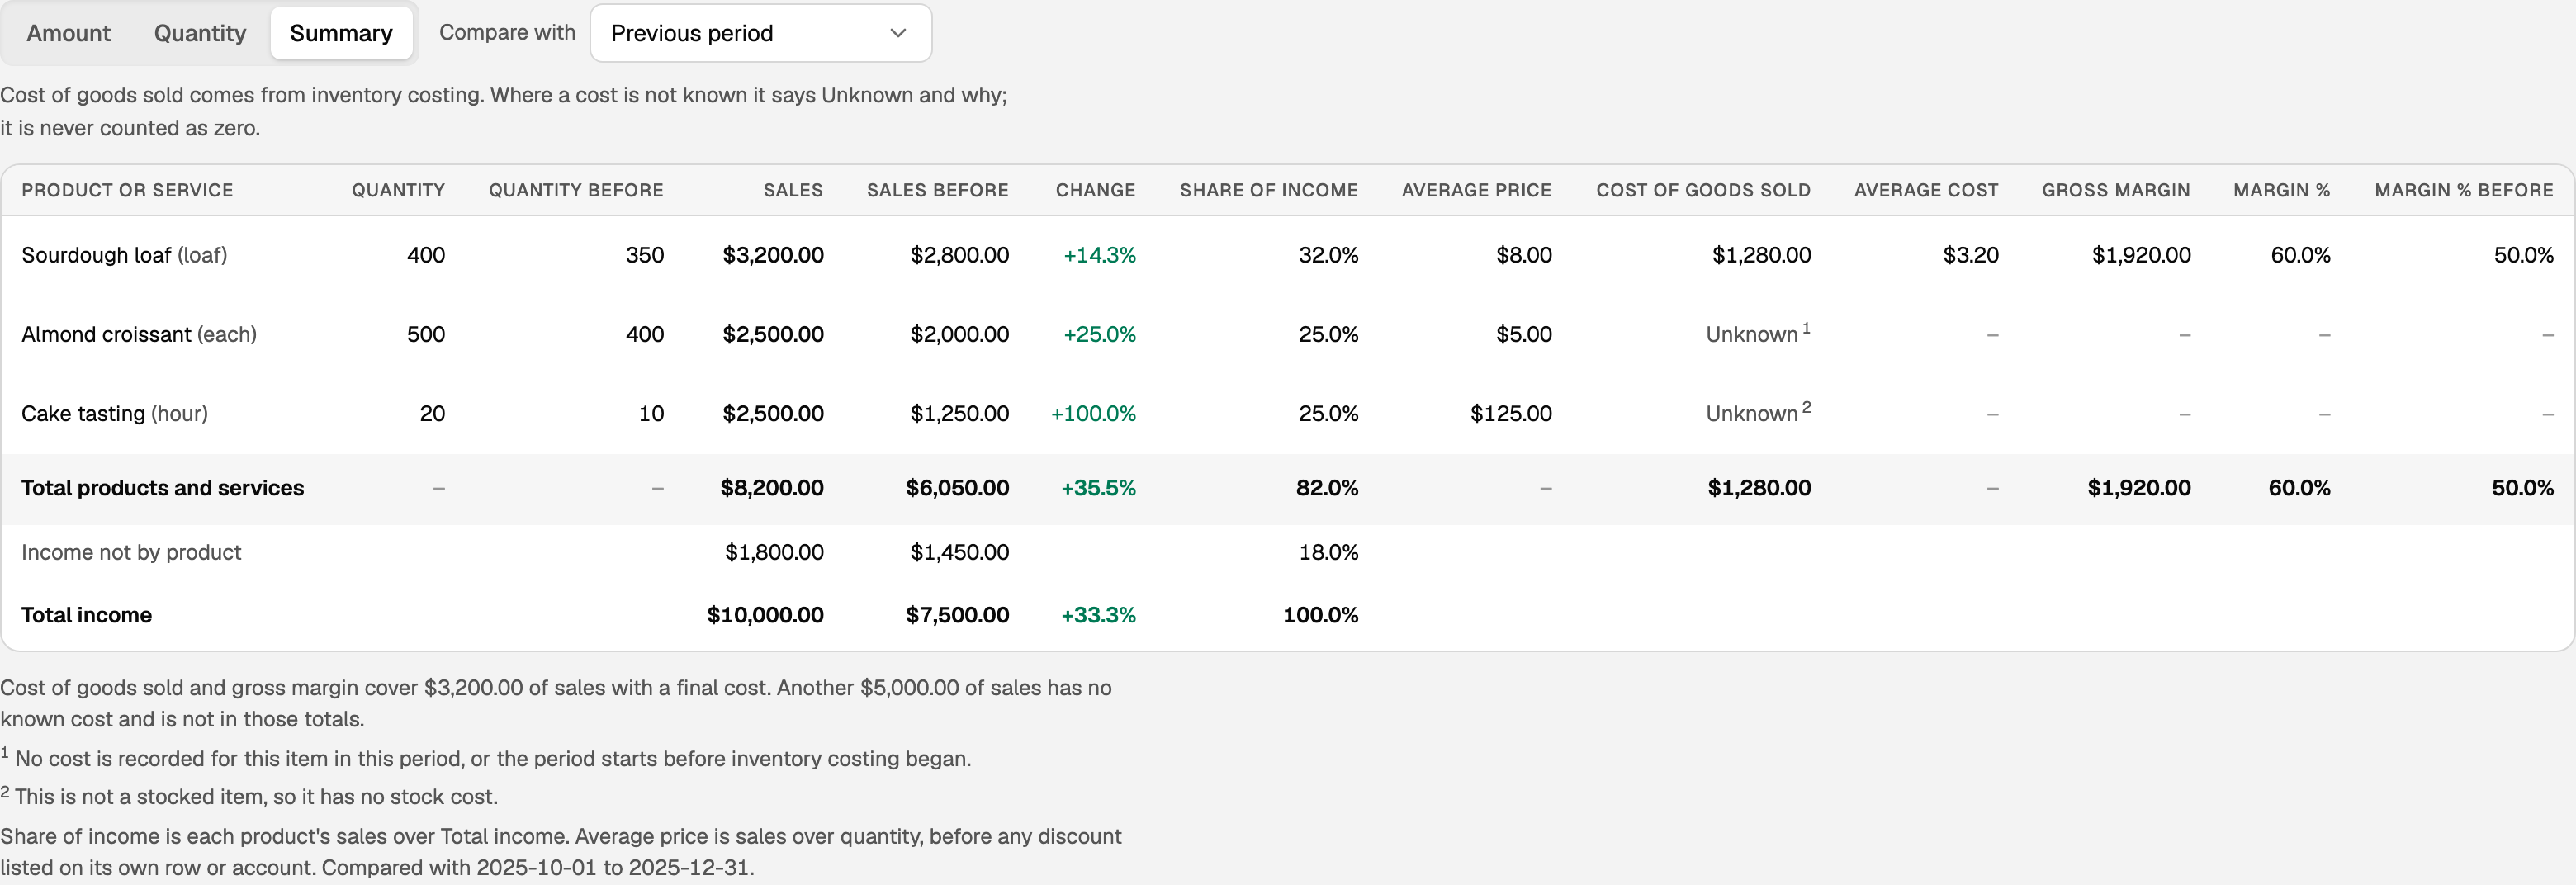This screenshot has width=2576, height=885.
Task: Click the Share of Income column header
Action: (x=1268, y=190)
